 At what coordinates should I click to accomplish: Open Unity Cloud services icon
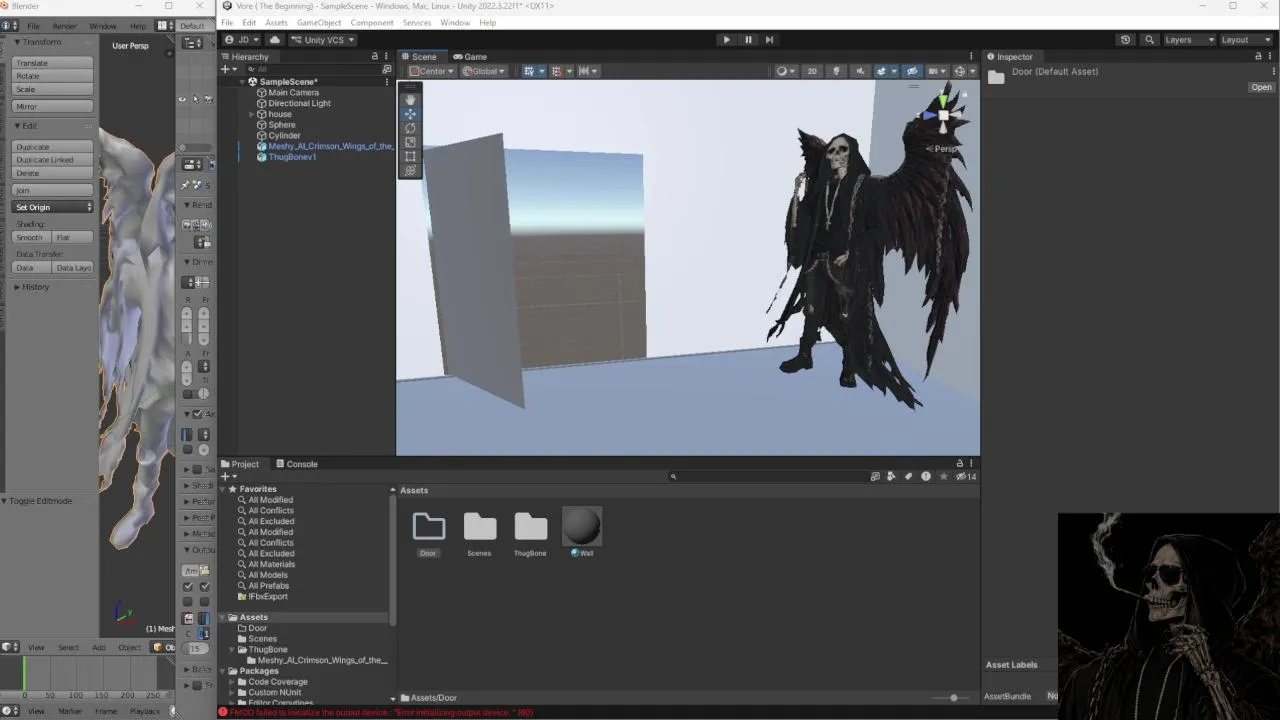(275, 40)
